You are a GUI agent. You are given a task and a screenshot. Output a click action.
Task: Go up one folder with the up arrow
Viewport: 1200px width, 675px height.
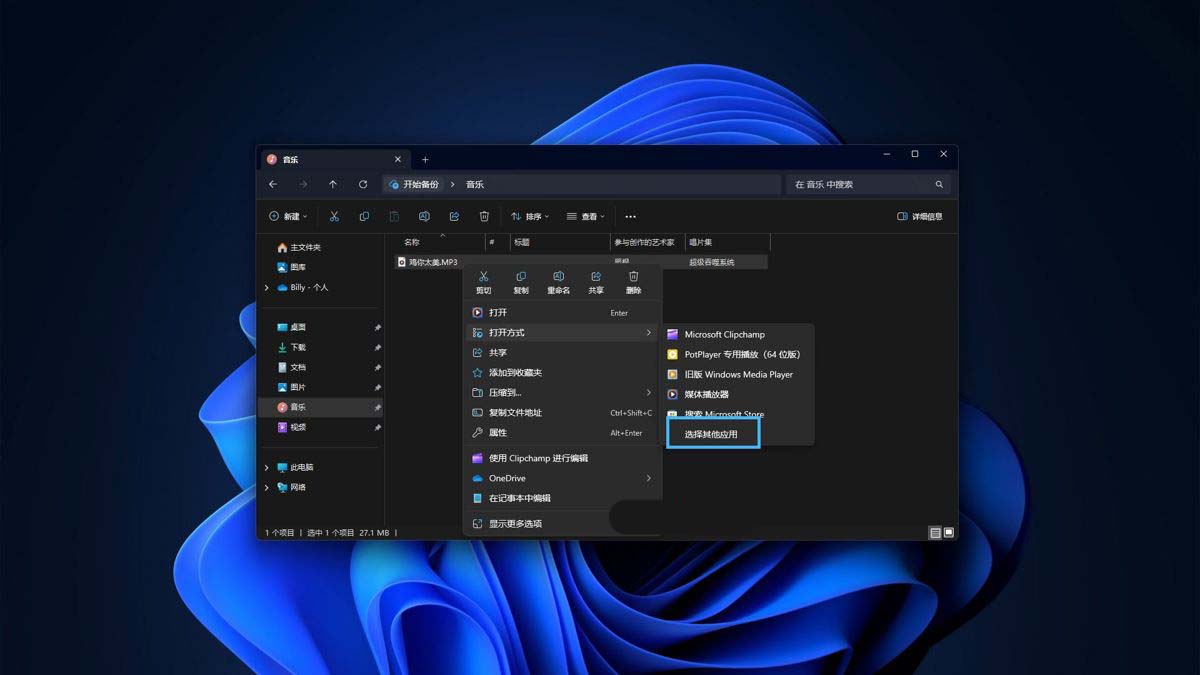[x=333, y=185]
